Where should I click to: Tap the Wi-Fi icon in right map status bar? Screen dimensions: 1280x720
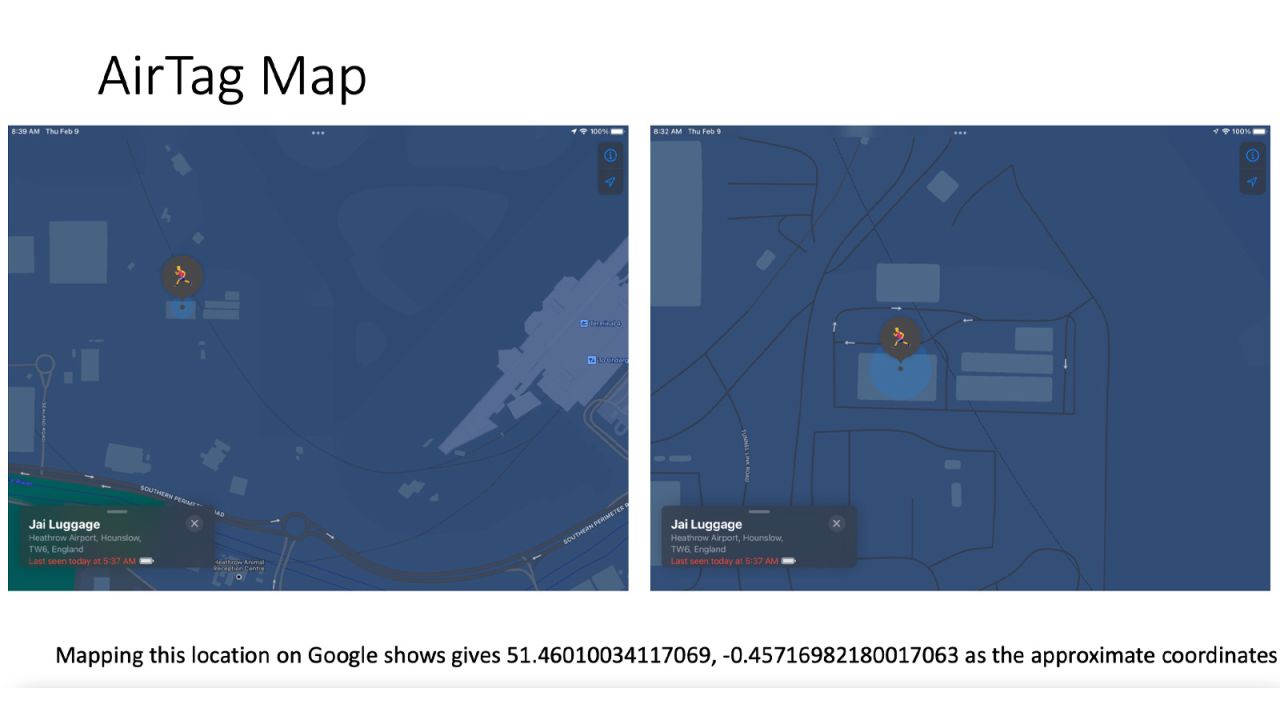[x=1226, y=131]
